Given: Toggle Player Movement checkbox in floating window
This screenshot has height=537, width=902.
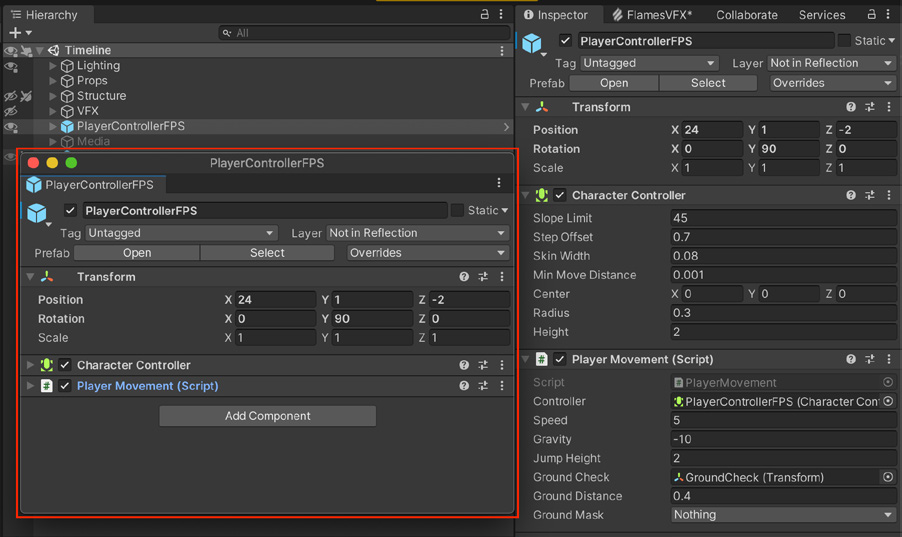Looking at the screenshot, I should (x=65, y=386).
